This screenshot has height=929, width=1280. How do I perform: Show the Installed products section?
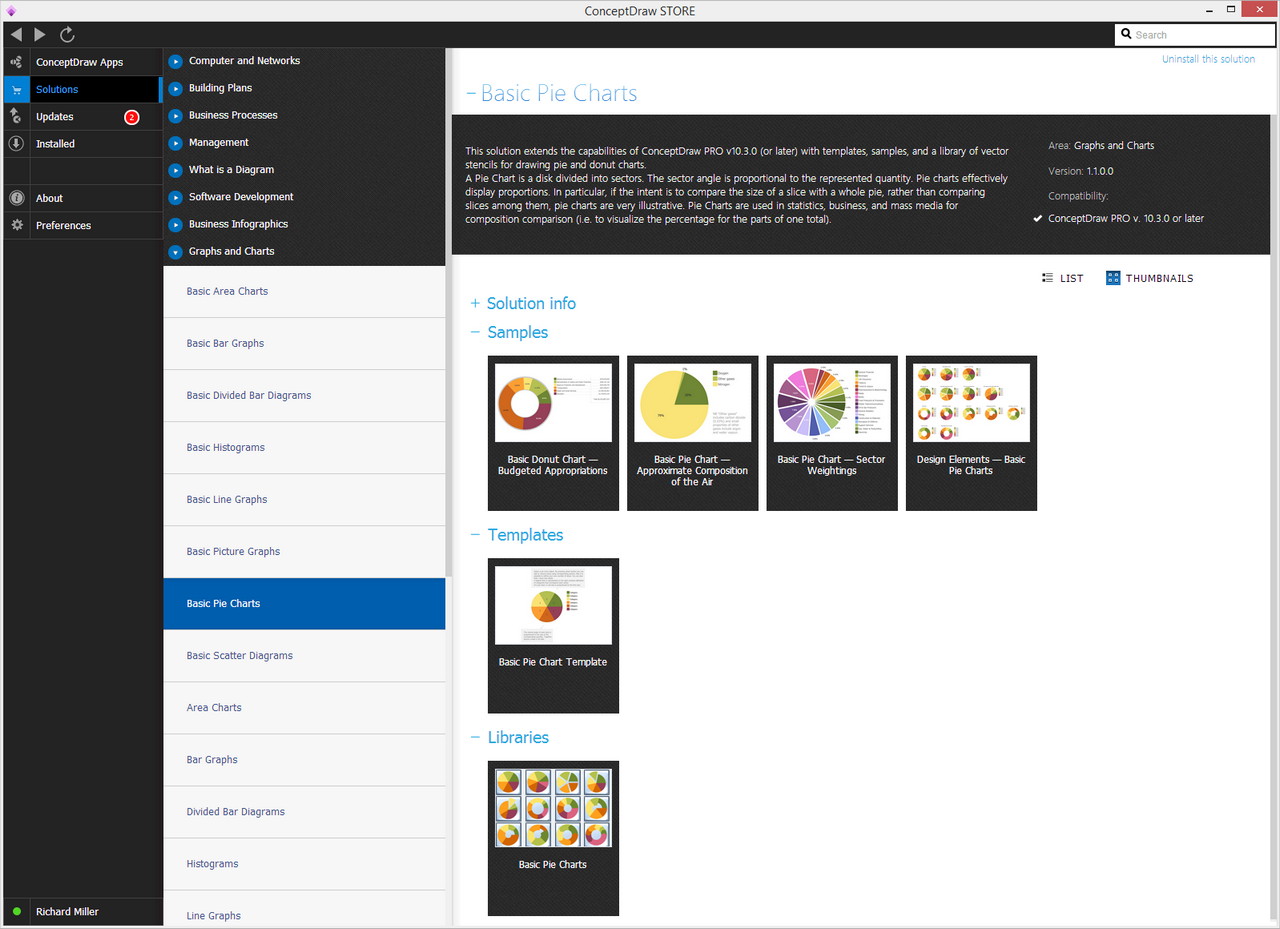(83, 144)
